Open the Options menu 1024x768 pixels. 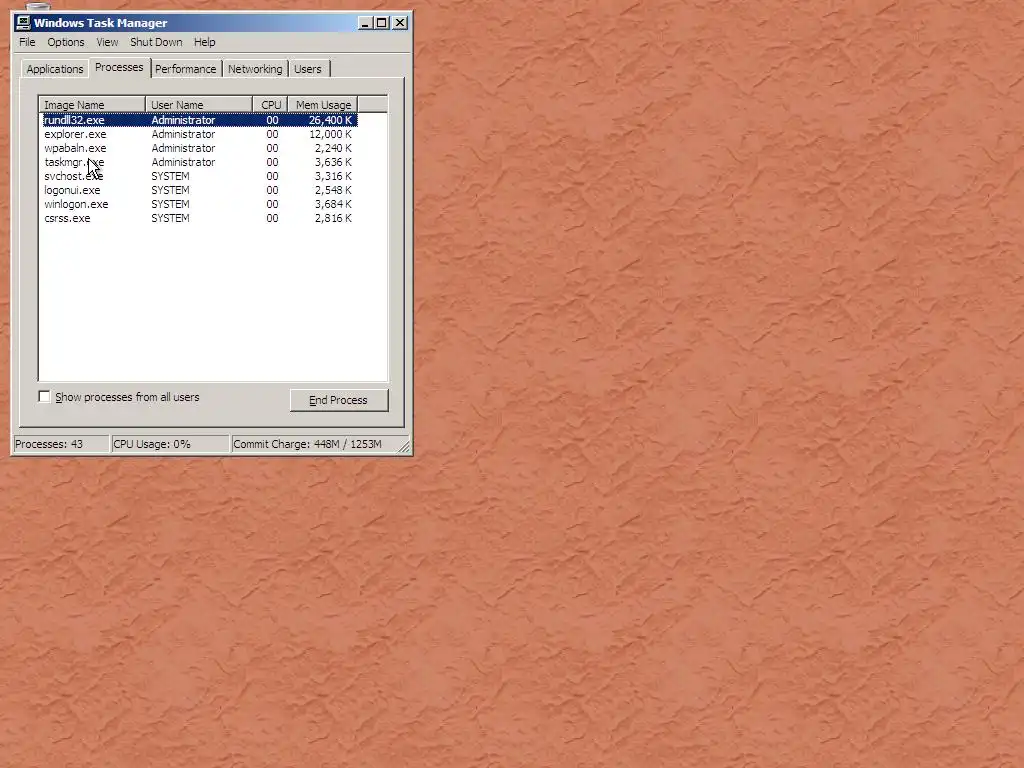65,42
